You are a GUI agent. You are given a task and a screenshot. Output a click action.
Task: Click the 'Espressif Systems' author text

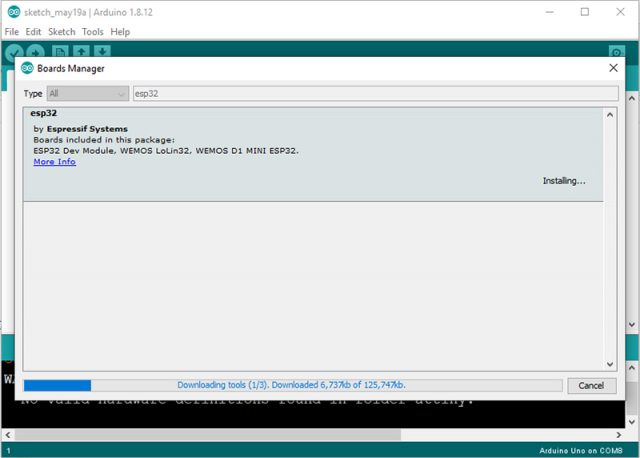[x=87, y=129]
